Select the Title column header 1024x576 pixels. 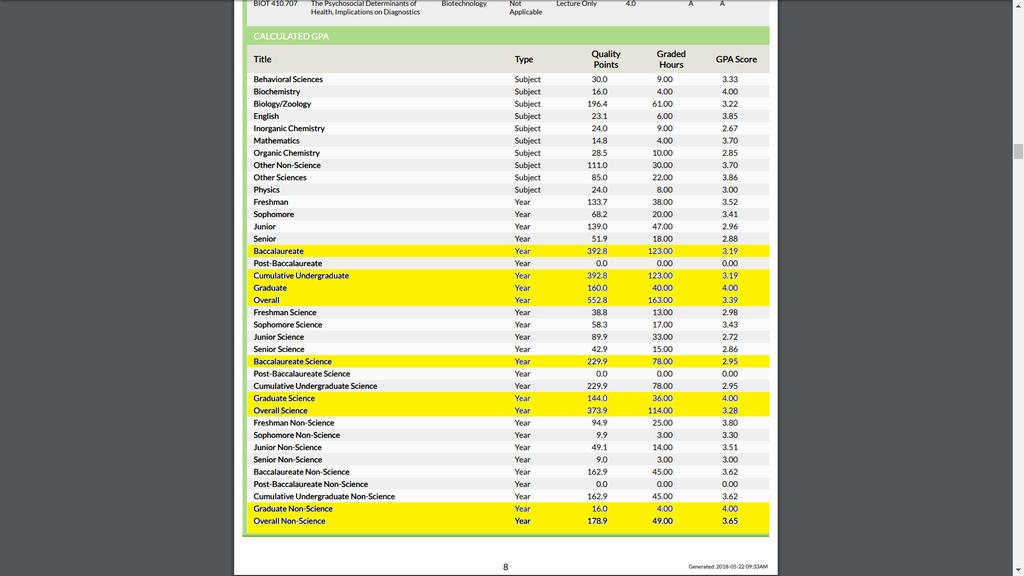(262, 59)
